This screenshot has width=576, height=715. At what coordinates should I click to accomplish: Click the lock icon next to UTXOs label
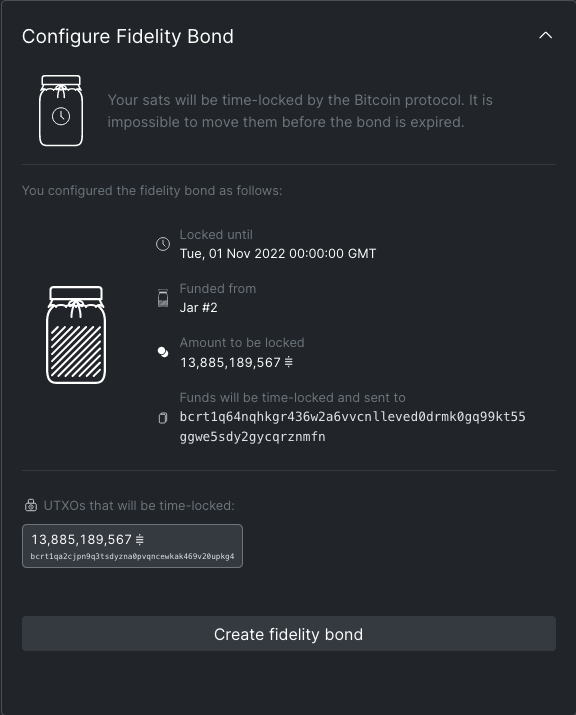[x=31, y=505]
